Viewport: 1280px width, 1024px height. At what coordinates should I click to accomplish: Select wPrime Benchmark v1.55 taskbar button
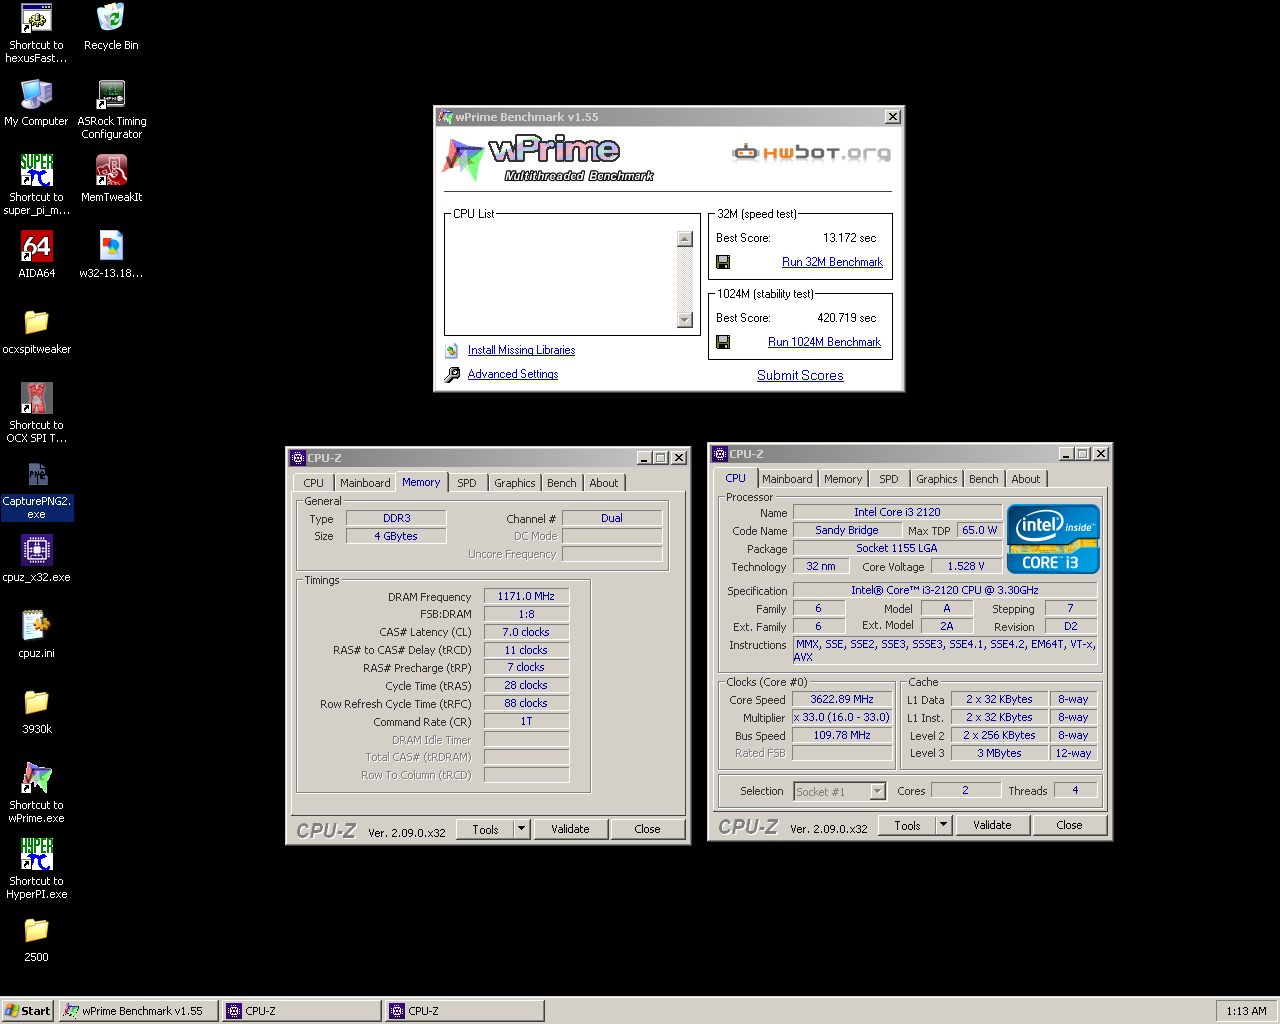tap(138, 1011)
